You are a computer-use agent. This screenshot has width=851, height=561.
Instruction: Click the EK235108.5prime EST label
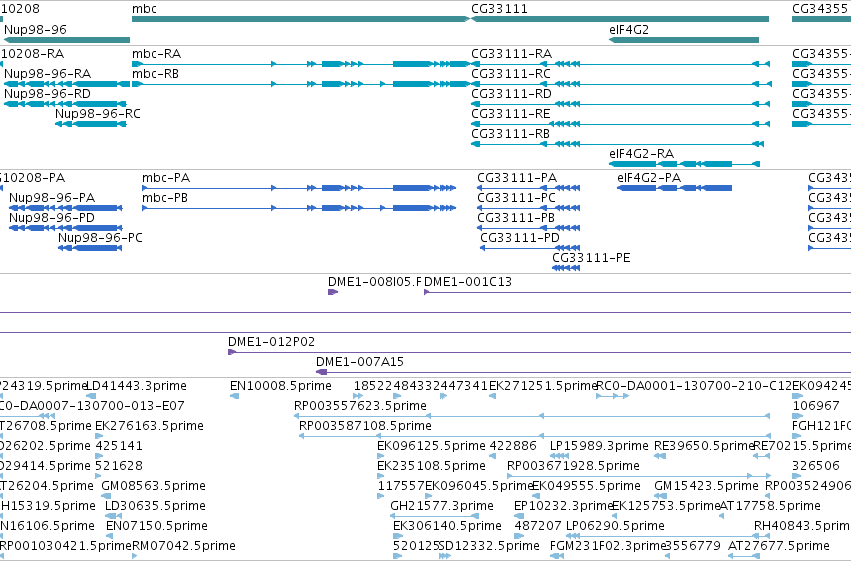point(431,467)
